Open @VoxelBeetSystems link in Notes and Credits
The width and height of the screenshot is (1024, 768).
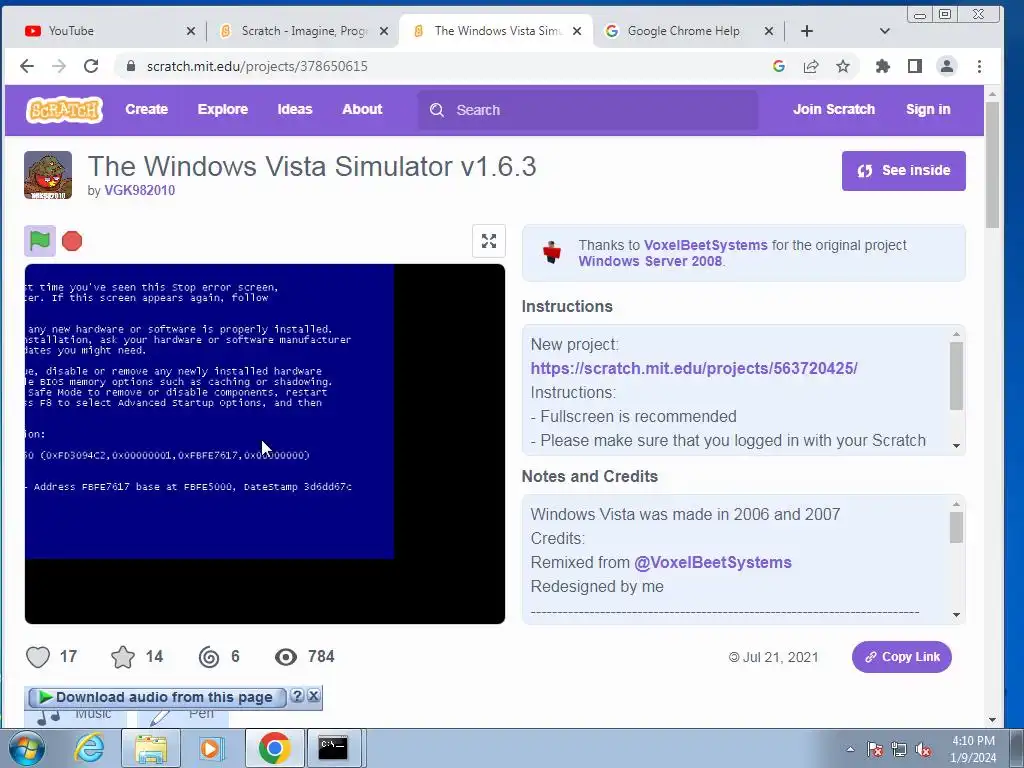point(712,563)
